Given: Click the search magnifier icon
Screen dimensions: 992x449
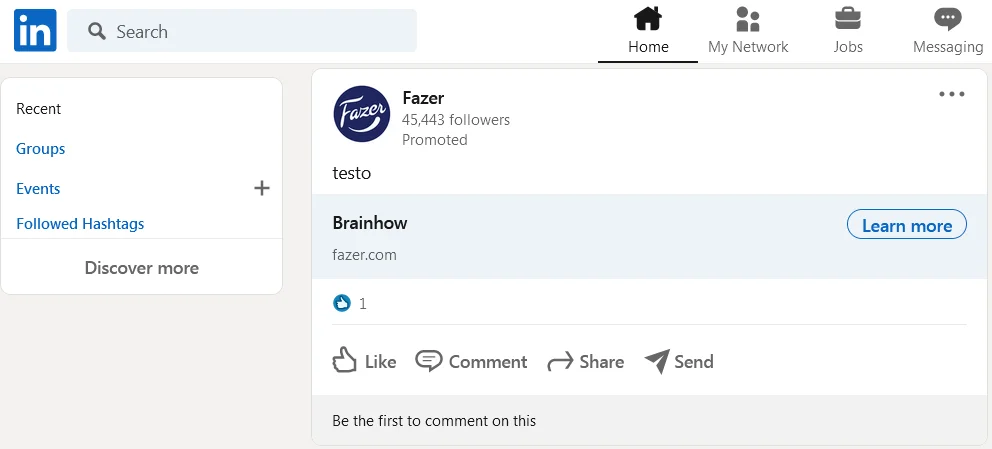Looking at the screenshot, I should [97, 32].
